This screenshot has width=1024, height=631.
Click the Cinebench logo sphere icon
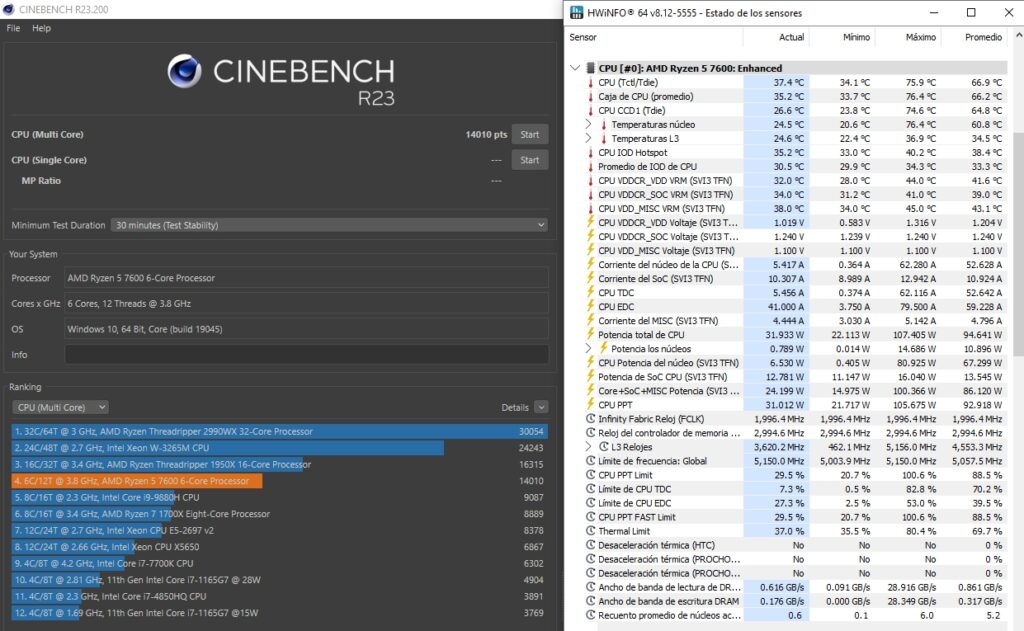[184, 71]
